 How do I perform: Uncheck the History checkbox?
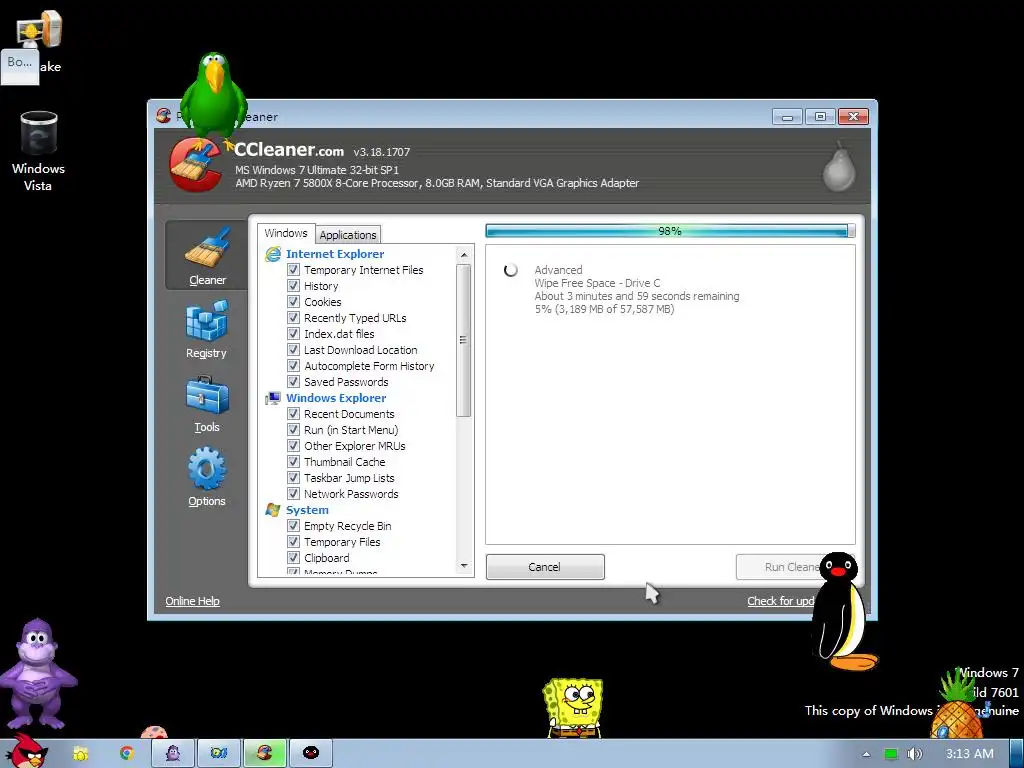click(x=293, y=285)
